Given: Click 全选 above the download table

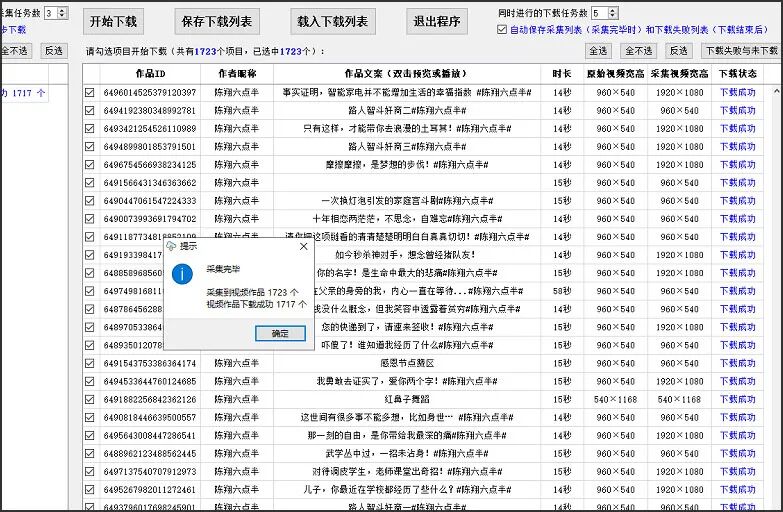Looking at the screenshot, I should pos(598,51).
